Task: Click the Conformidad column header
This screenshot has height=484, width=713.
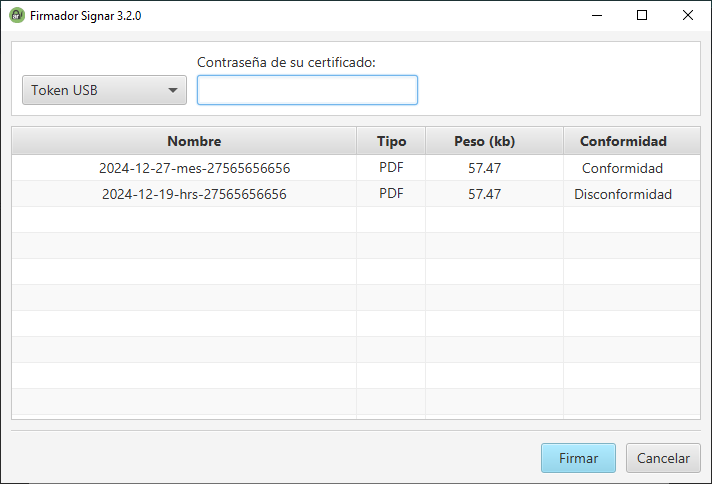Action: 632,141
